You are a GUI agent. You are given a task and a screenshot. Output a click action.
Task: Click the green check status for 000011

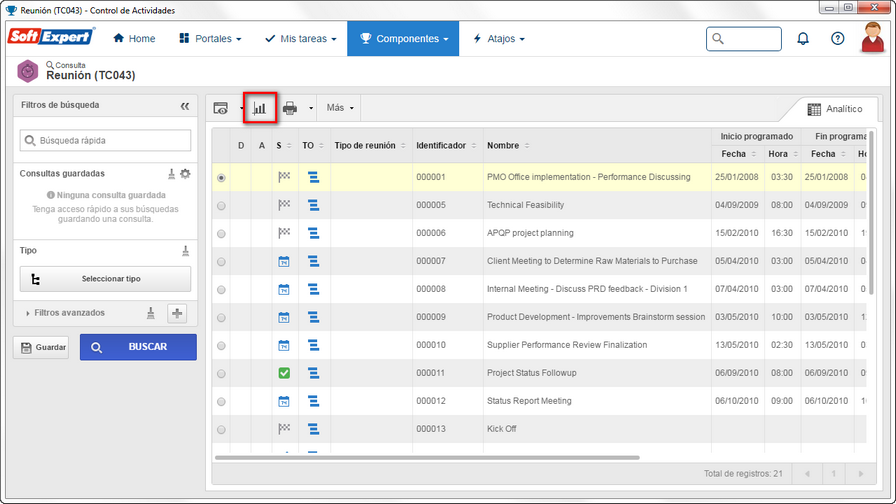284,373
